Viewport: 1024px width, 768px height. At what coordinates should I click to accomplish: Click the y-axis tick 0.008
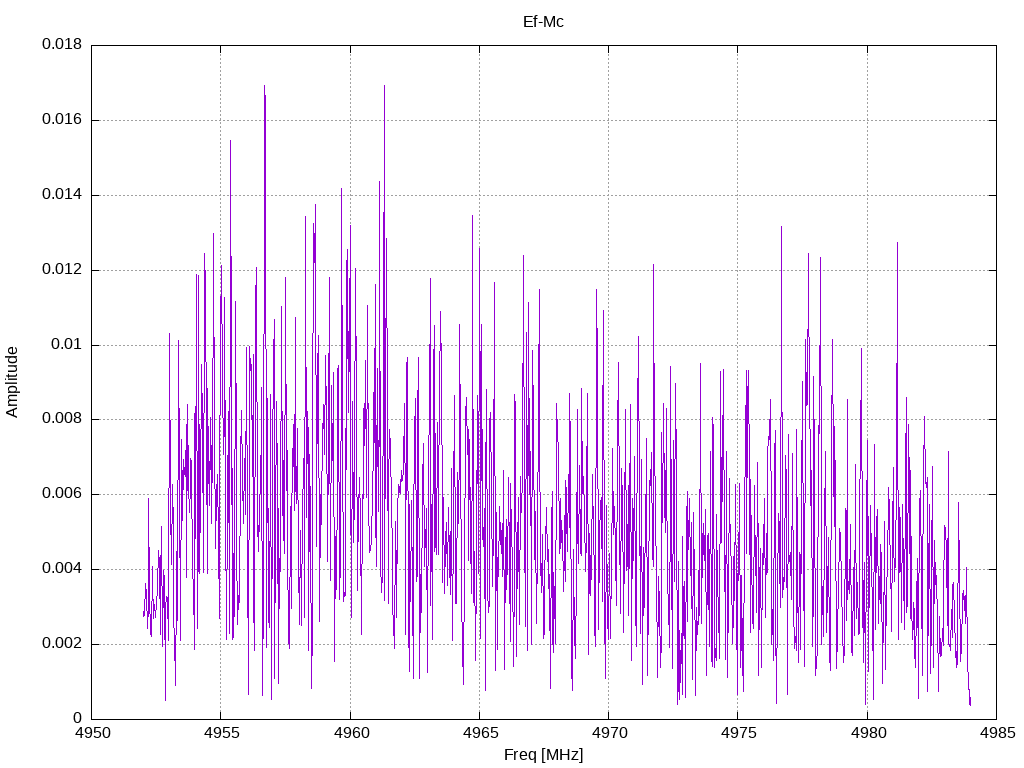coord(62,419)
